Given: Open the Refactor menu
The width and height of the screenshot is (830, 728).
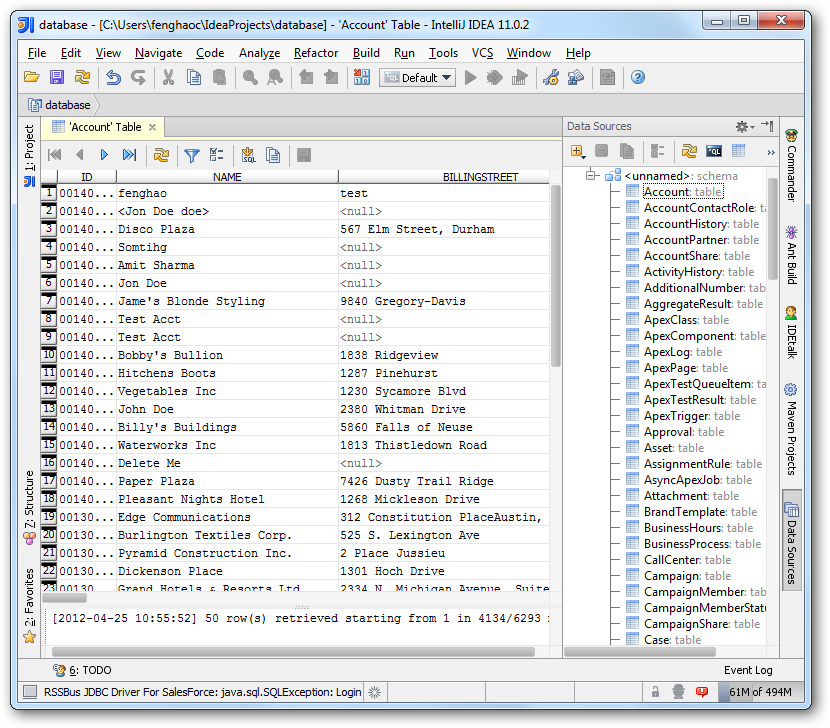Looking at the screenshot, I should tap(316, 53).
